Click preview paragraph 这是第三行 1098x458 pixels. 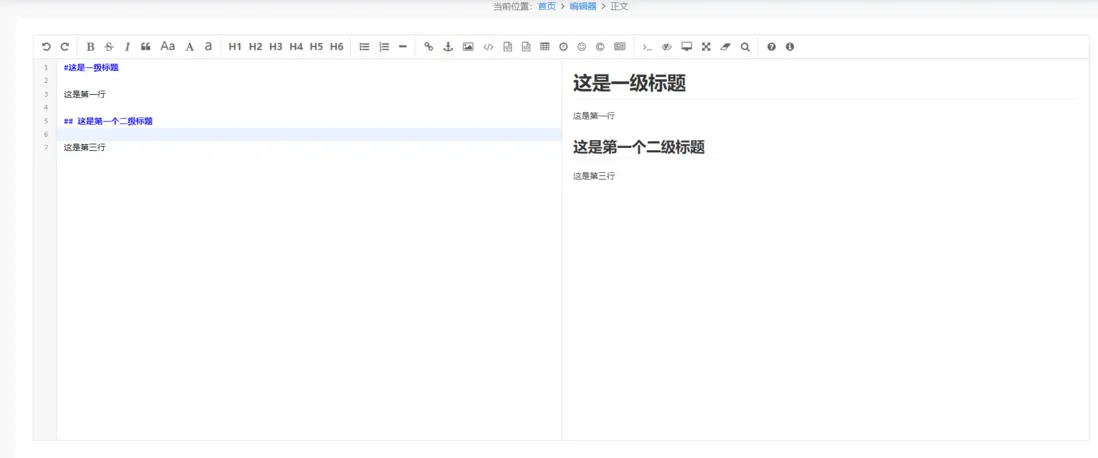(594, 176)
